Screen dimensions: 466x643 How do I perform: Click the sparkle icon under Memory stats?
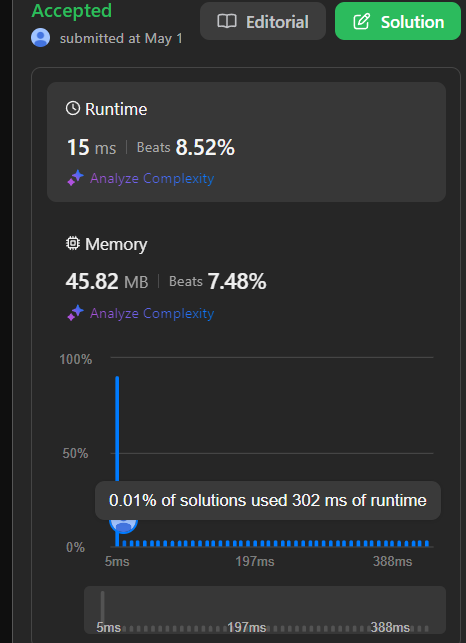[x=75, y=313]
